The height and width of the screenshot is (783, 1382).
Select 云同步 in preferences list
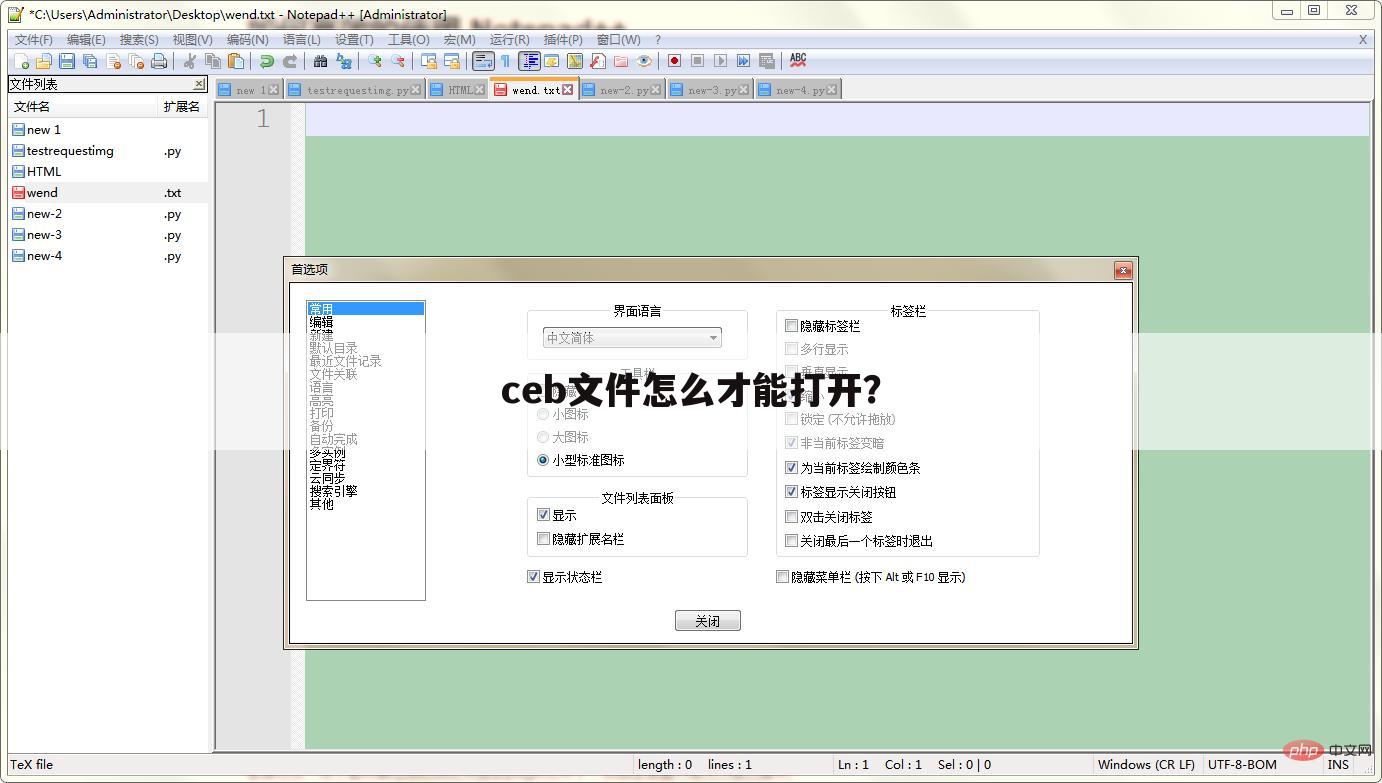[x=327, y=478]
